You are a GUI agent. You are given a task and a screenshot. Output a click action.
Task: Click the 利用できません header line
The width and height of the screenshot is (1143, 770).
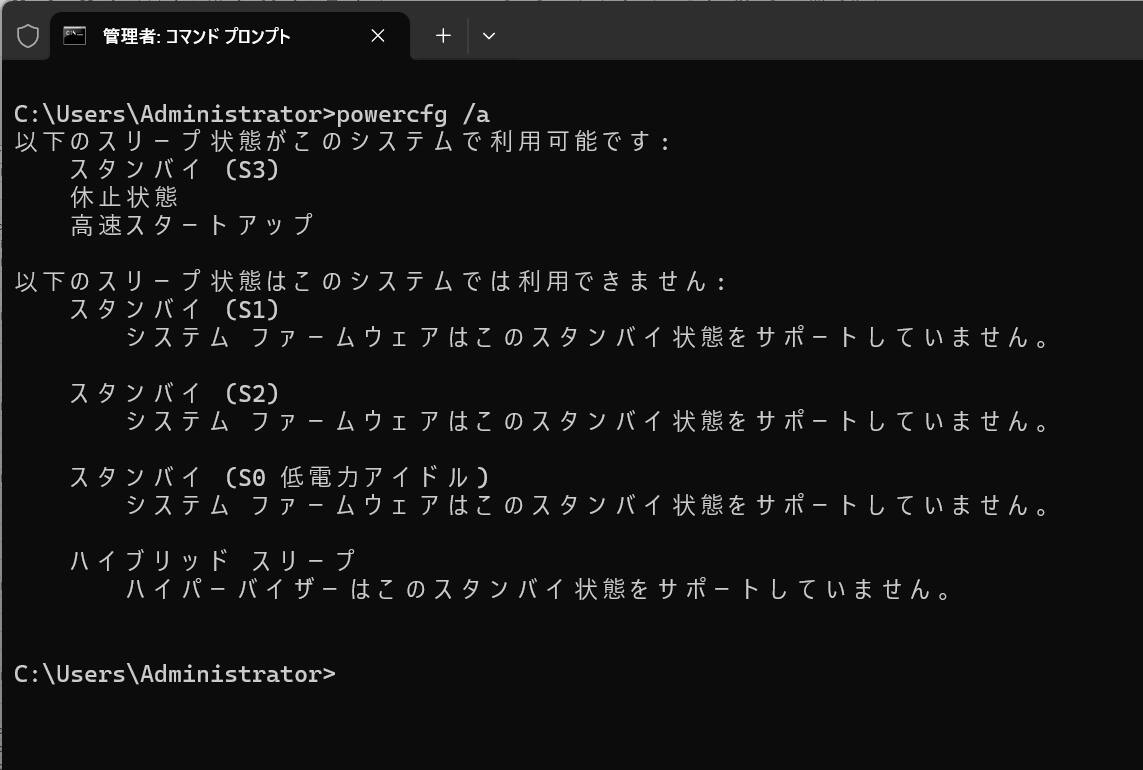coord(370,281)
